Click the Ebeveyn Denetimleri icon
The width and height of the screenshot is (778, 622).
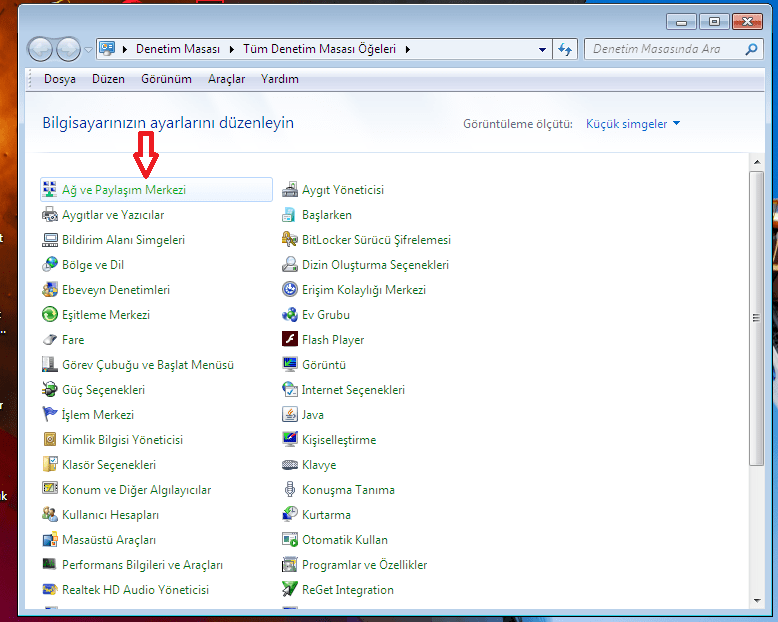[x=50, y=290]
